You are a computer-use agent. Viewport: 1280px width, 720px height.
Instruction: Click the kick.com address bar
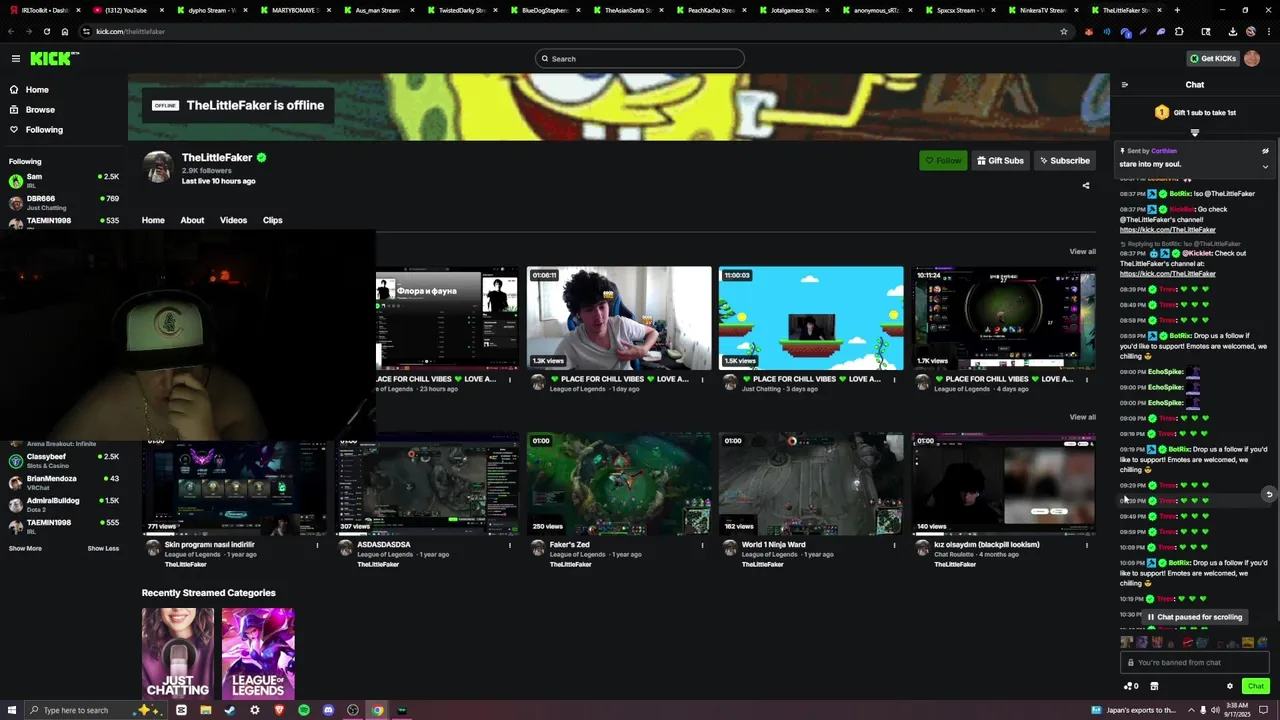560,31
